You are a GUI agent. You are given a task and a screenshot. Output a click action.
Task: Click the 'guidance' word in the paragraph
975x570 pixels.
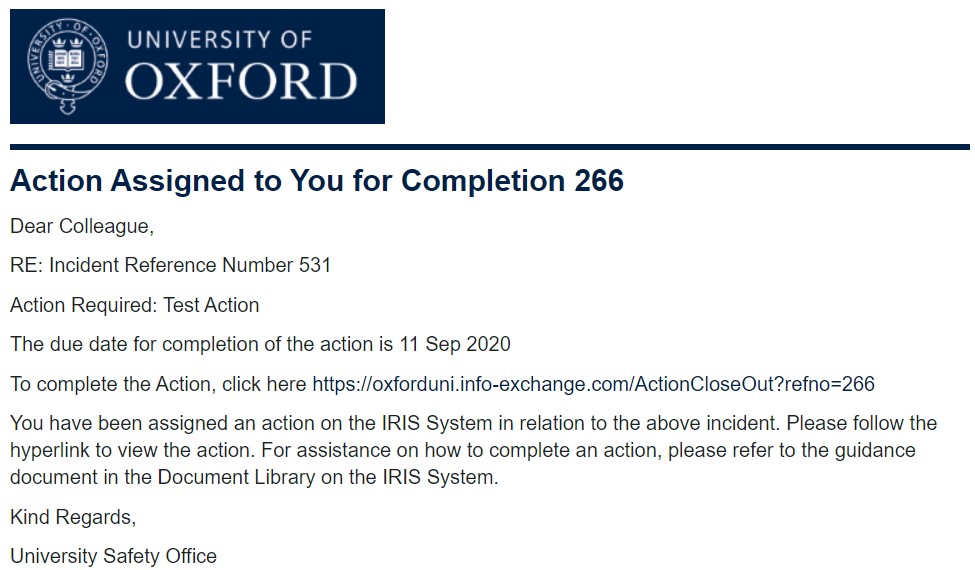[x=875, y=451]
